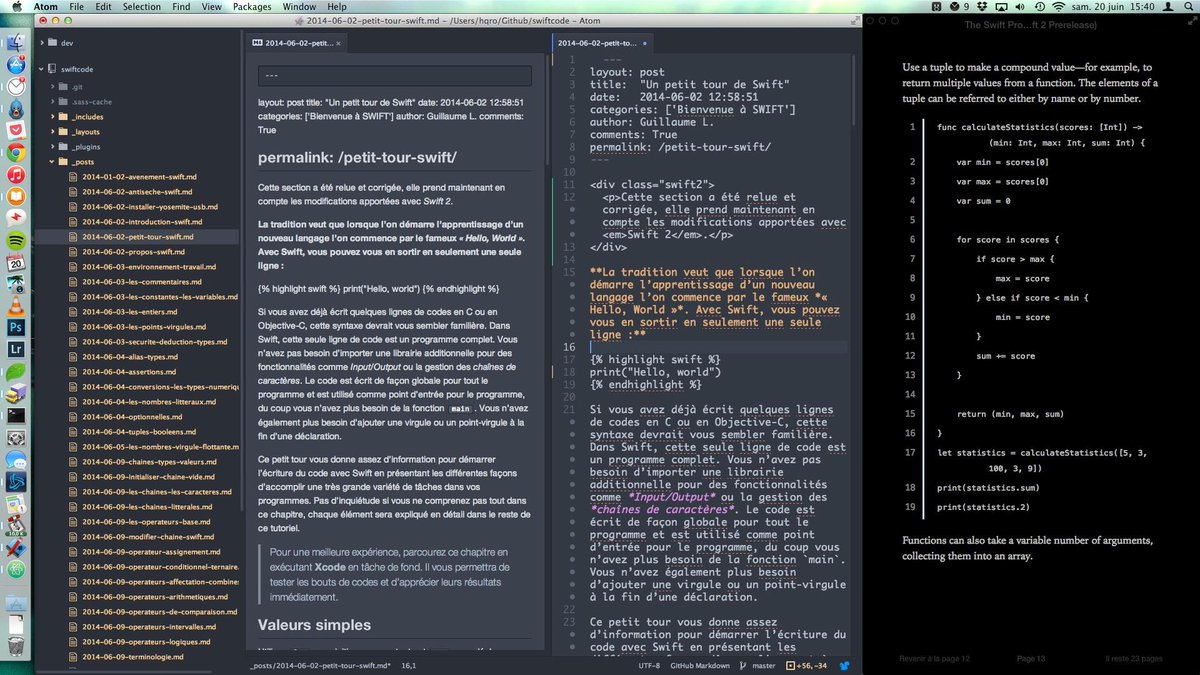Viewport: 1200px width, 675px height.
Task: Click 'Revenir à la page 12' link
Action: click(x=933, y=658)
